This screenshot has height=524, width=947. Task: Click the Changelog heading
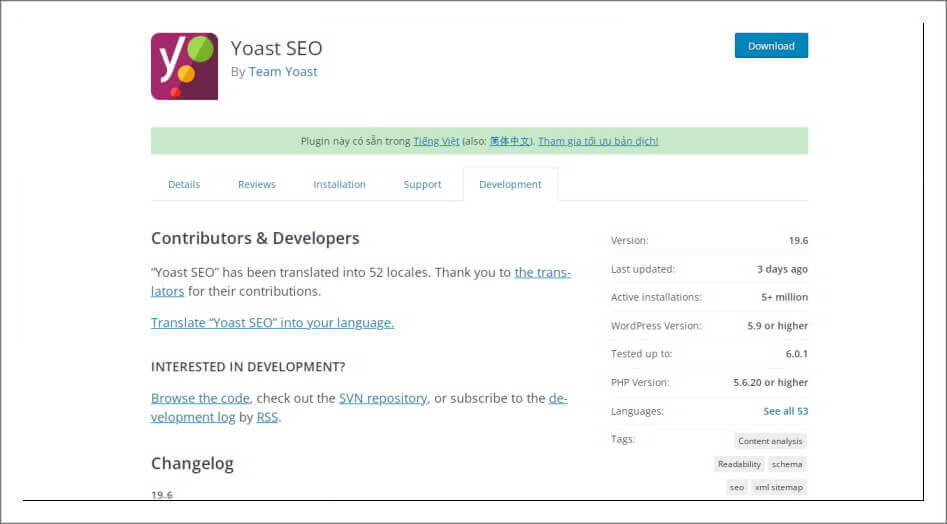(x=192, y=464)
